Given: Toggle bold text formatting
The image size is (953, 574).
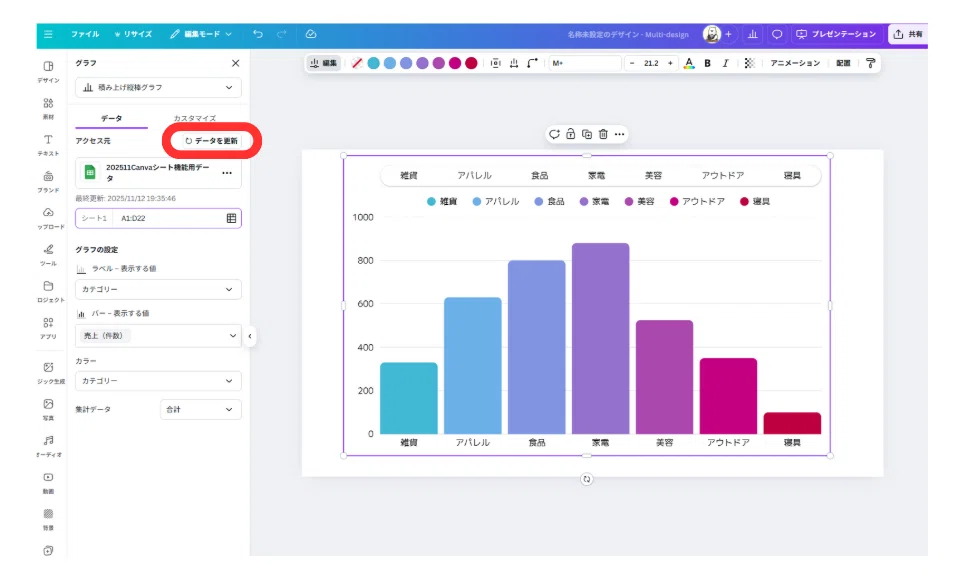Looking at the screenshot, I should tap(707, 63).
